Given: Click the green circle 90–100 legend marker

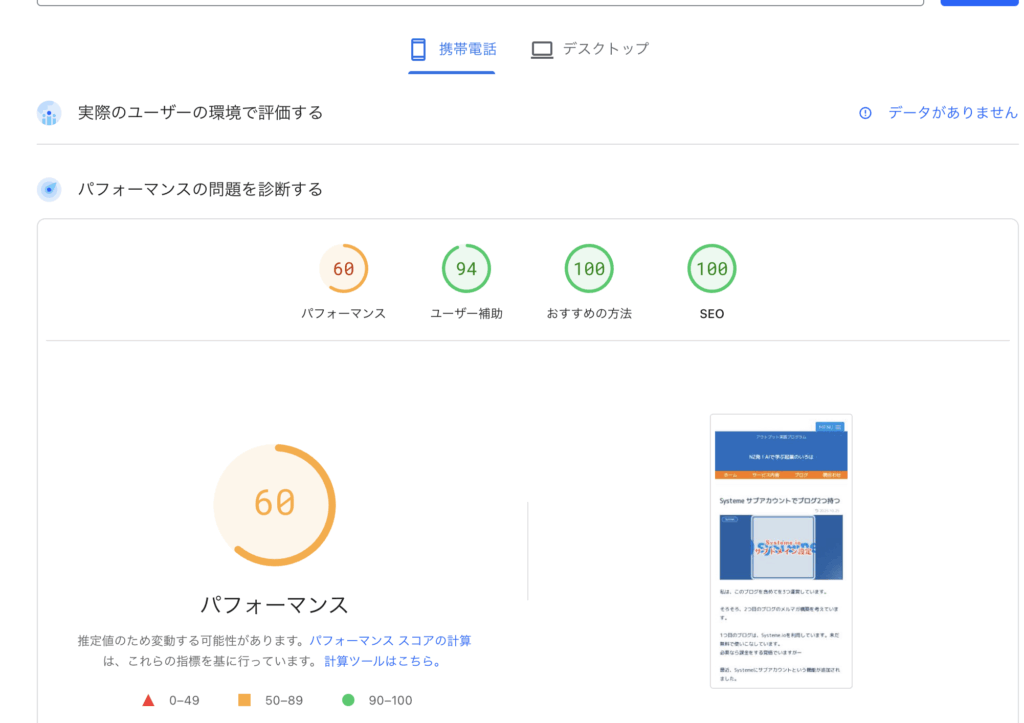Looking at the screenshot, I should point(348,700).
